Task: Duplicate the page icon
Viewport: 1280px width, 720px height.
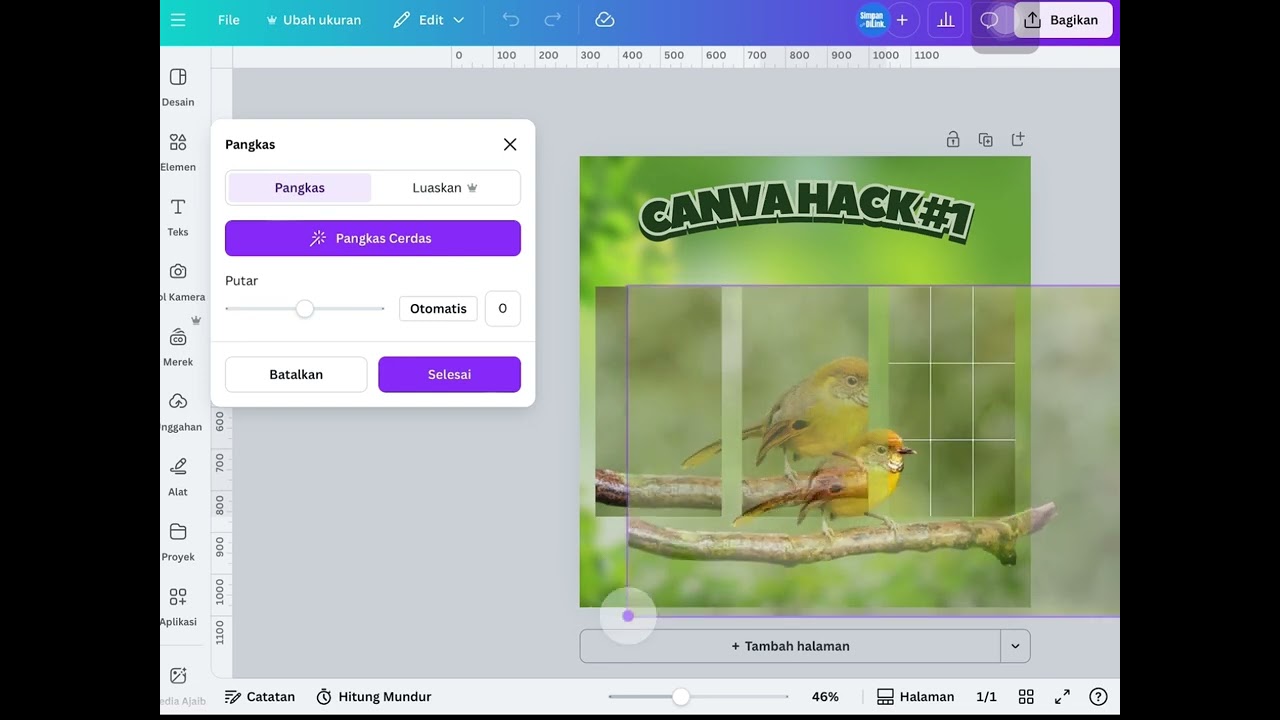Action: [985, 140]
